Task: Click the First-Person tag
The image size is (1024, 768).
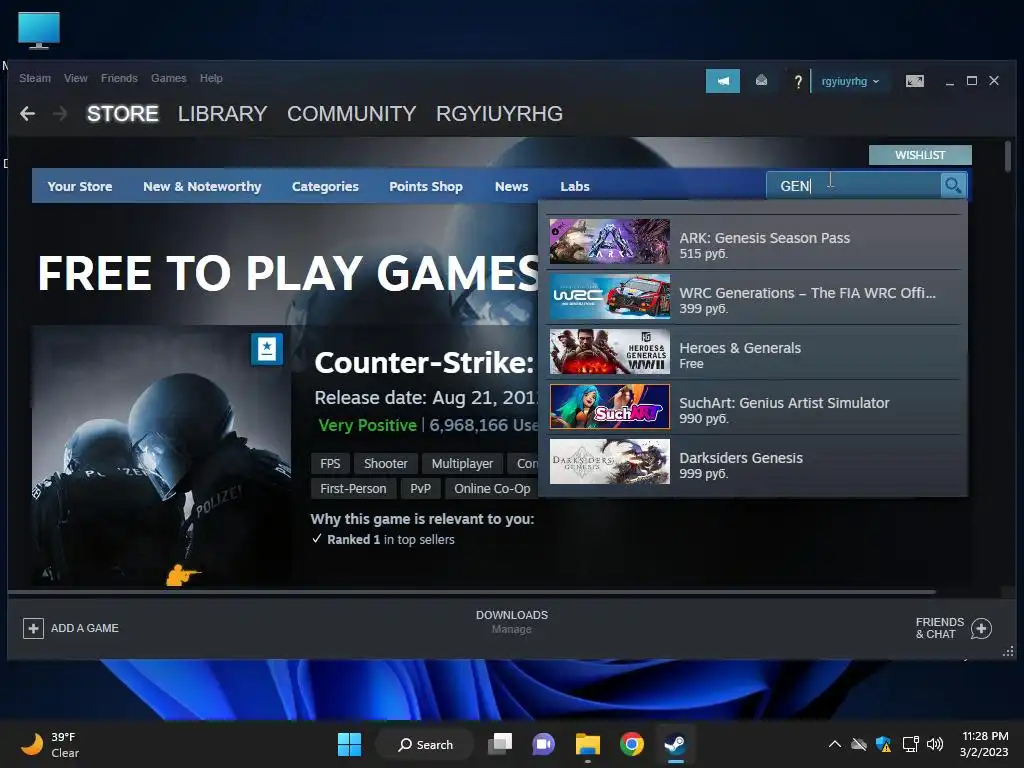Action: pos(353,488)
